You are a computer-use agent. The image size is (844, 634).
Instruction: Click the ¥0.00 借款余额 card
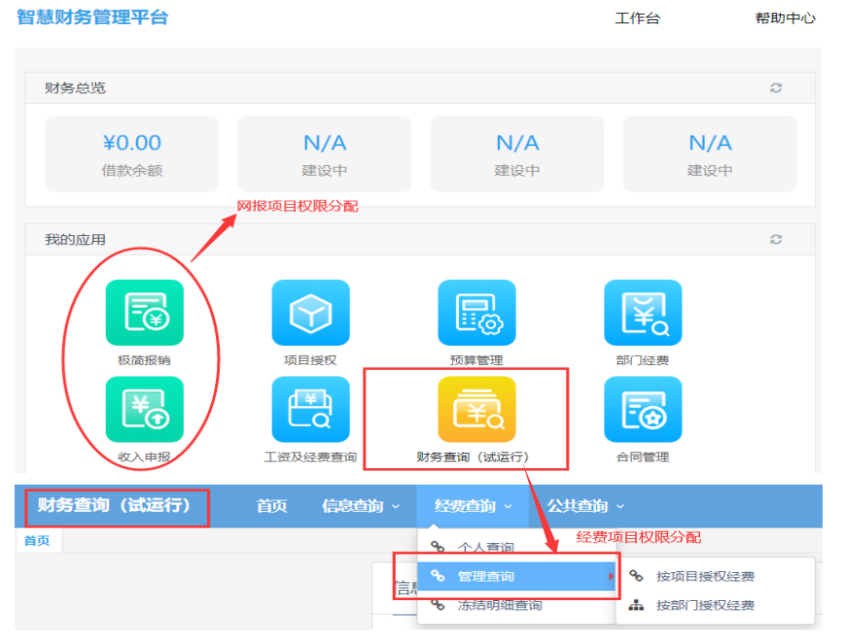[x=131, y=154]
